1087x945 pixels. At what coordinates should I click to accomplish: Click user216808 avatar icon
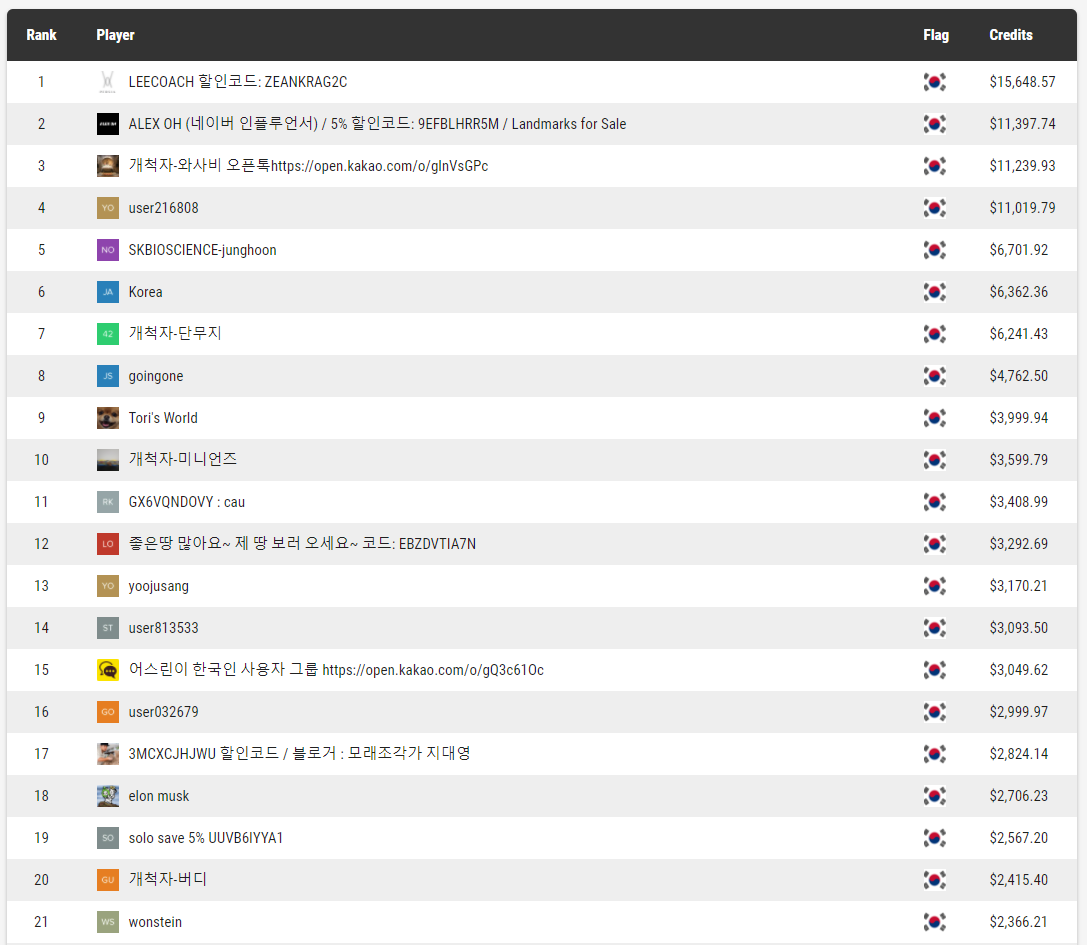tap(107, 208)
